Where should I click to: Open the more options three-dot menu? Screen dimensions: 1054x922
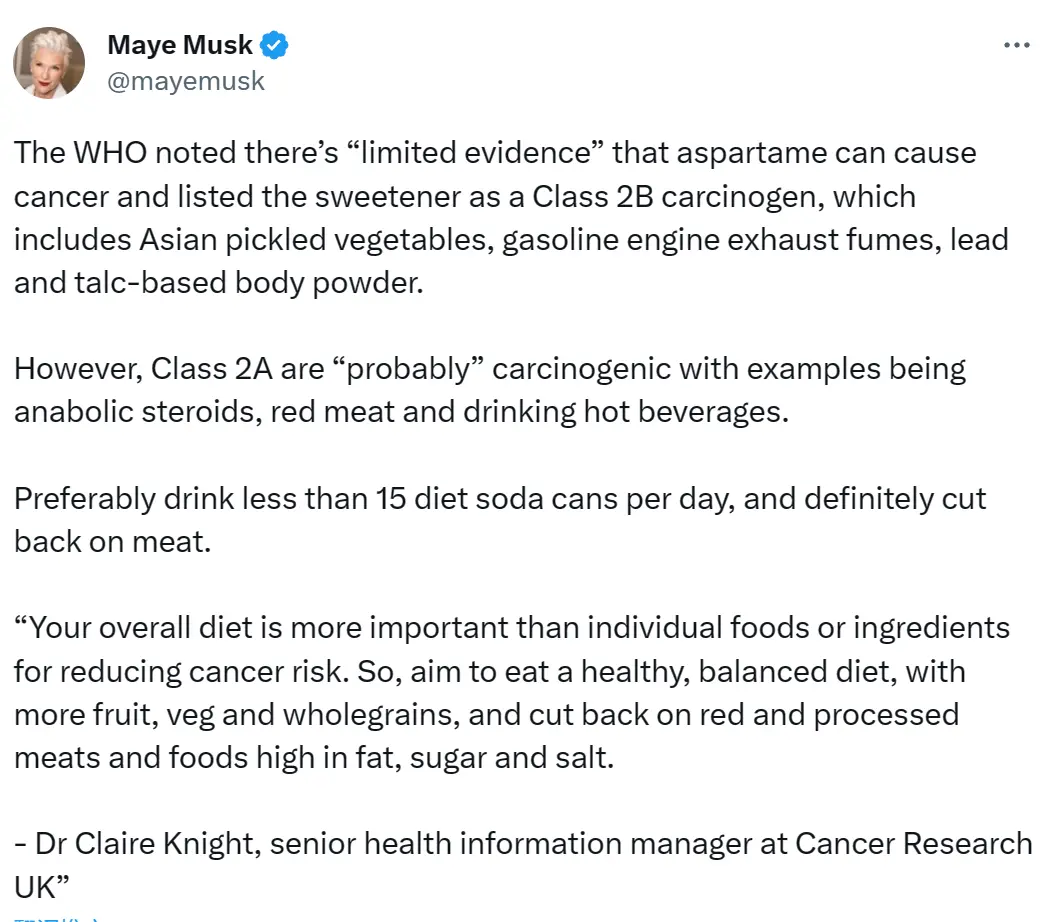click(1016, 45)
